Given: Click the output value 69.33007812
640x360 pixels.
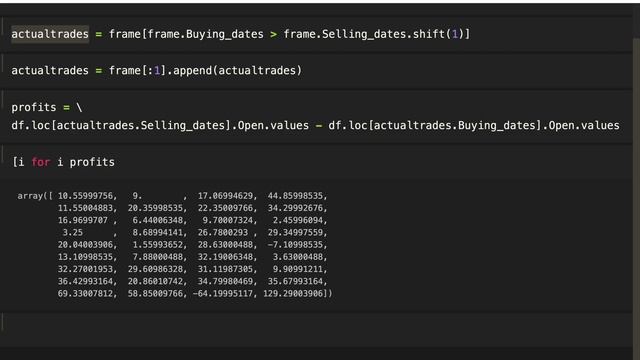Looking at the screenshot, I should coord(85,293).
